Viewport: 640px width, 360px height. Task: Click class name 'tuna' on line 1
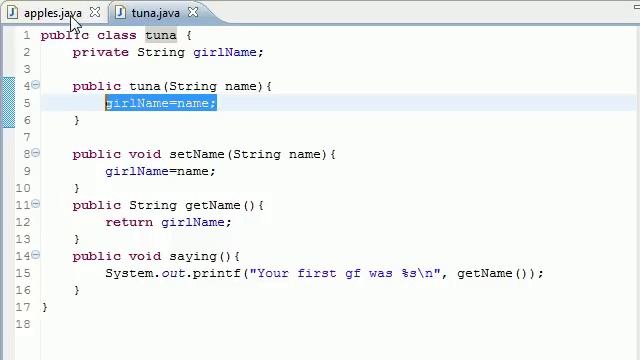tap(161, 35)
